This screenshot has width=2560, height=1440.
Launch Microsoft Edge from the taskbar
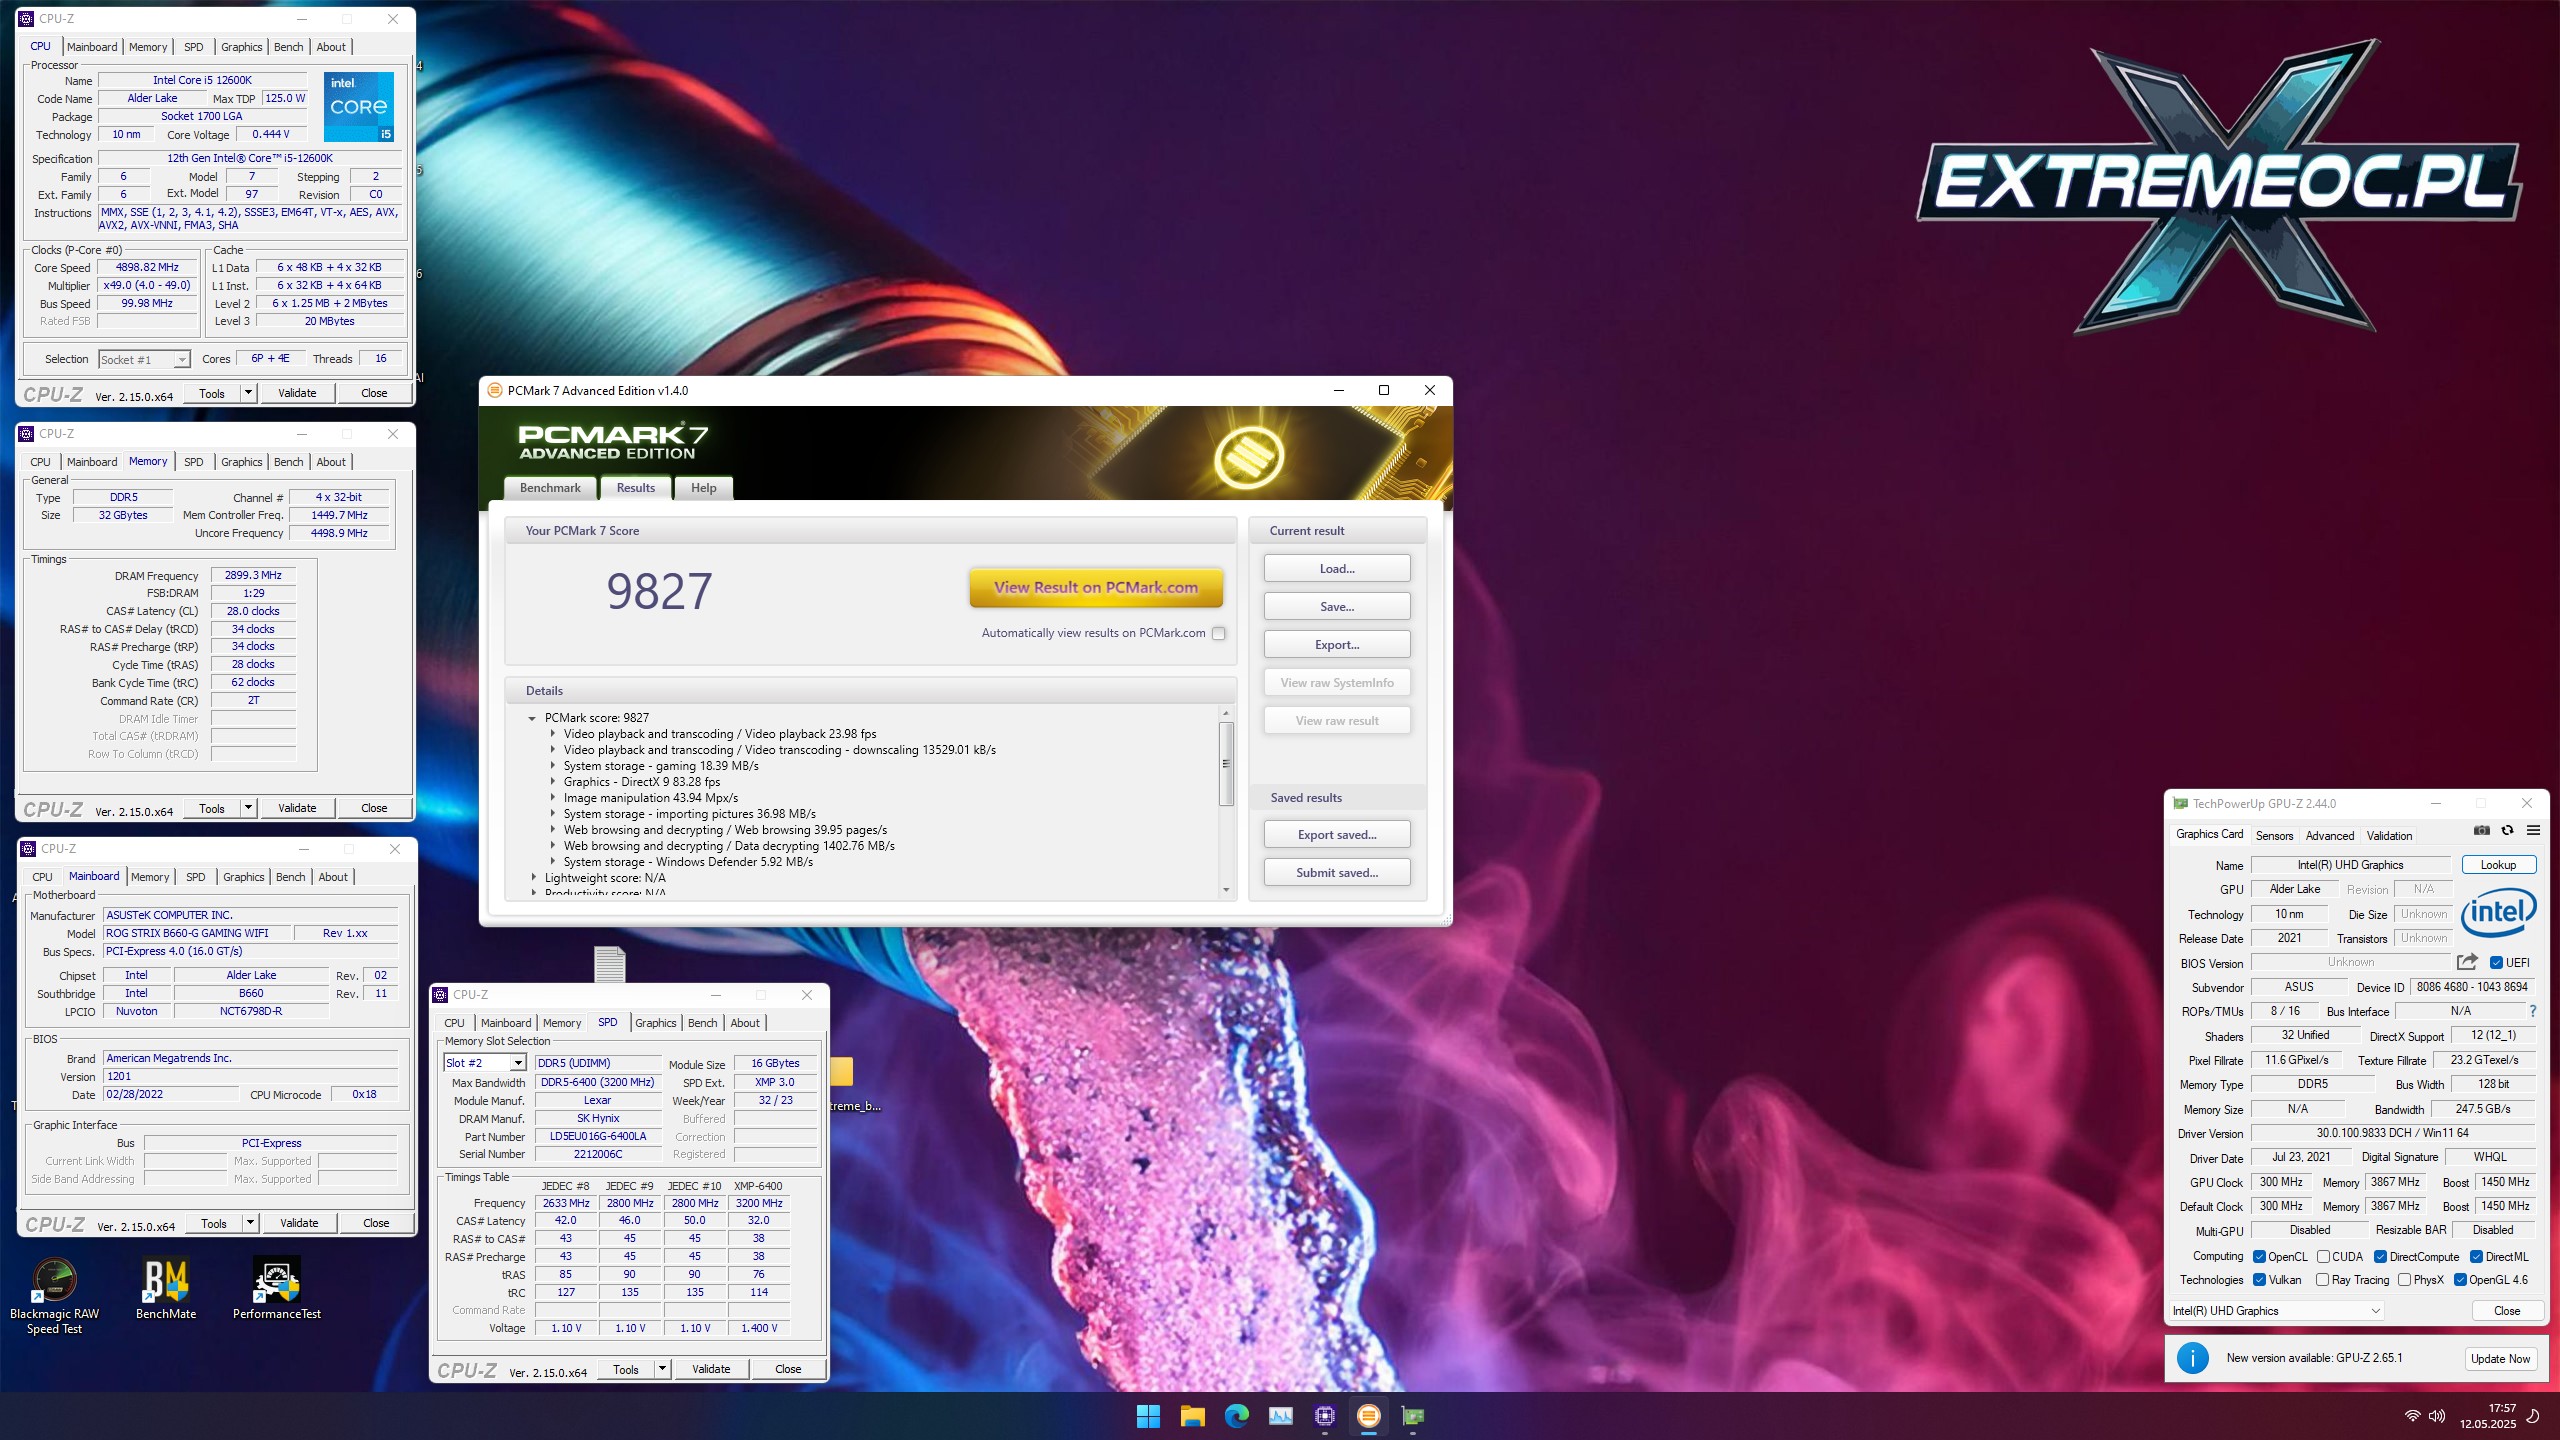point(1237,1416)
